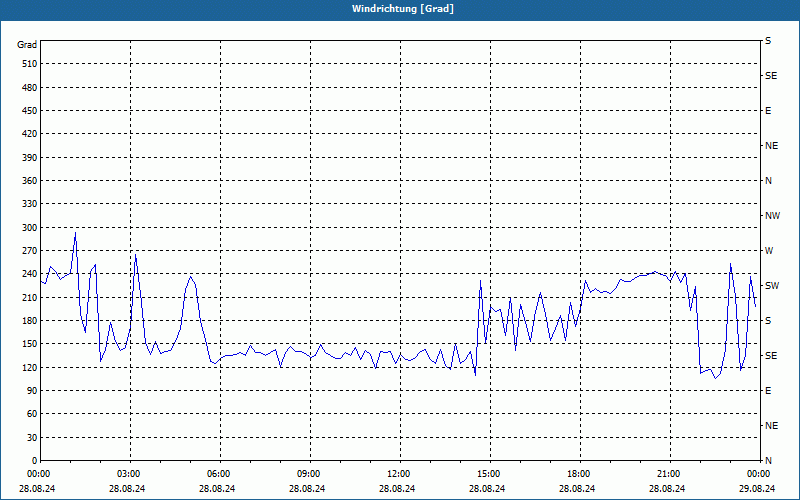Select the SE compass label level with 480
This screenshot has width=800, height=500.
(771, 76)
